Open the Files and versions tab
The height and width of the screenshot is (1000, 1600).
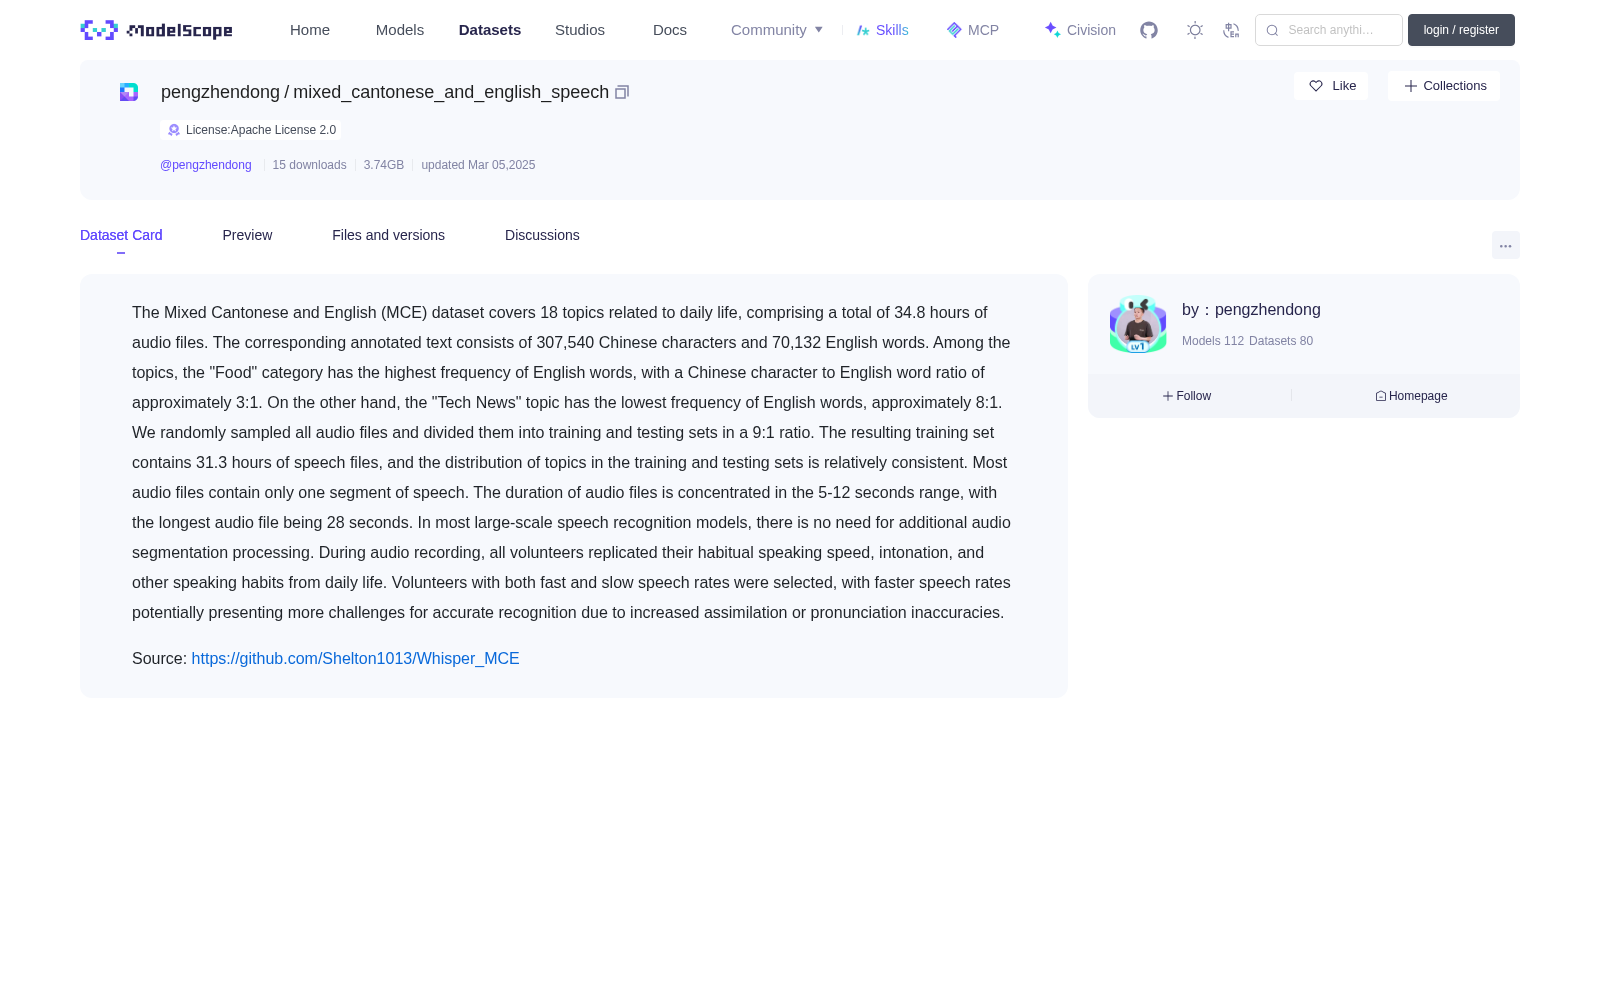pos(388,235)
